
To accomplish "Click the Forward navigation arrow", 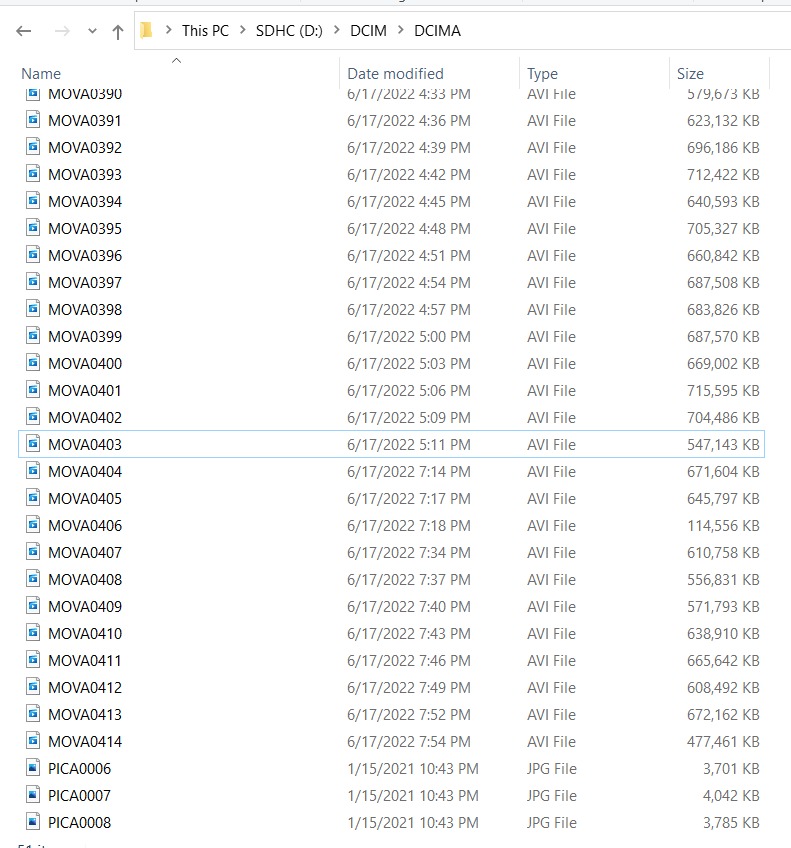I will point(62,31).
